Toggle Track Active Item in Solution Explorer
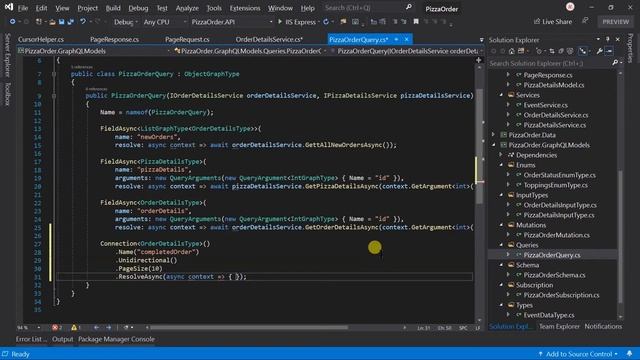640x360 pixels. click(583, 51)
